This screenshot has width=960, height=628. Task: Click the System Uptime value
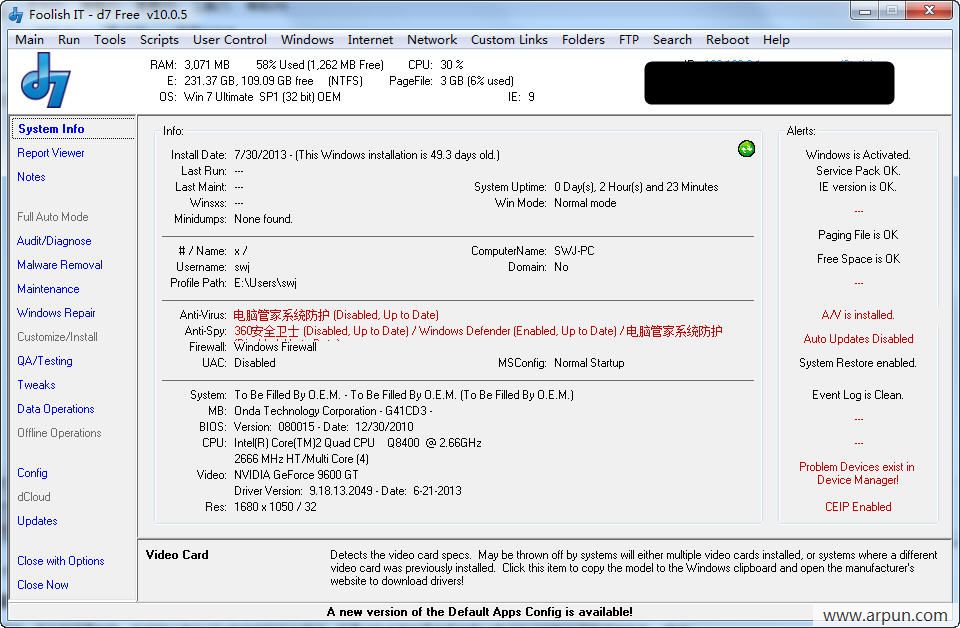click(x=636, y=187)
